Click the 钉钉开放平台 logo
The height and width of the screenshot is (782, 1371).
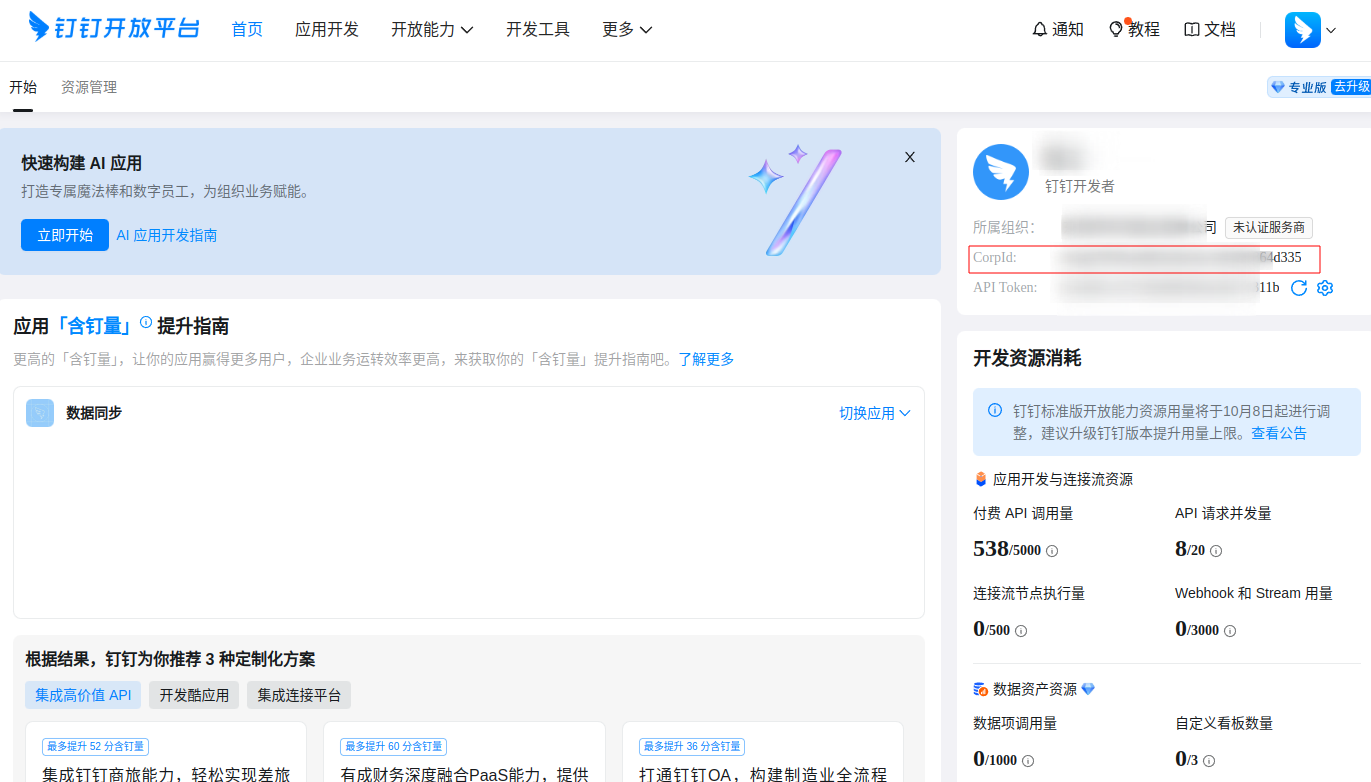click(110, 27)
